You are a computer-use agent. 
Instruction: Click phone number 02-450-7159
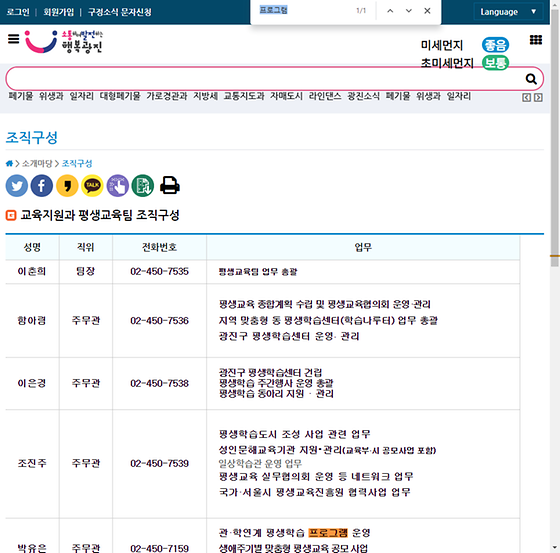pyautogui.click(x=159, y=548)
